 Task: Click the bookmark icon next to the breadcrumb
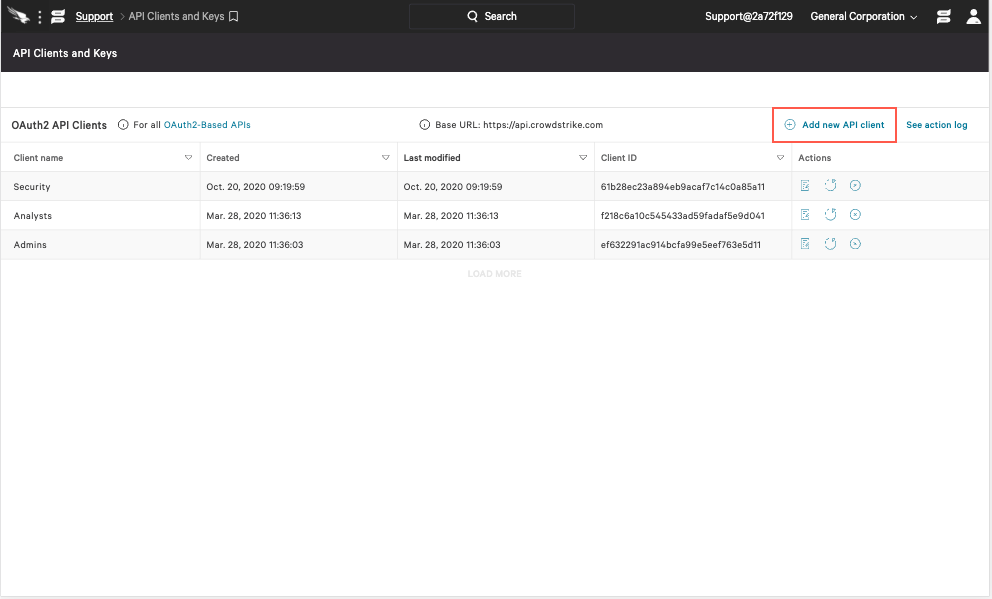tap(232, 16)
